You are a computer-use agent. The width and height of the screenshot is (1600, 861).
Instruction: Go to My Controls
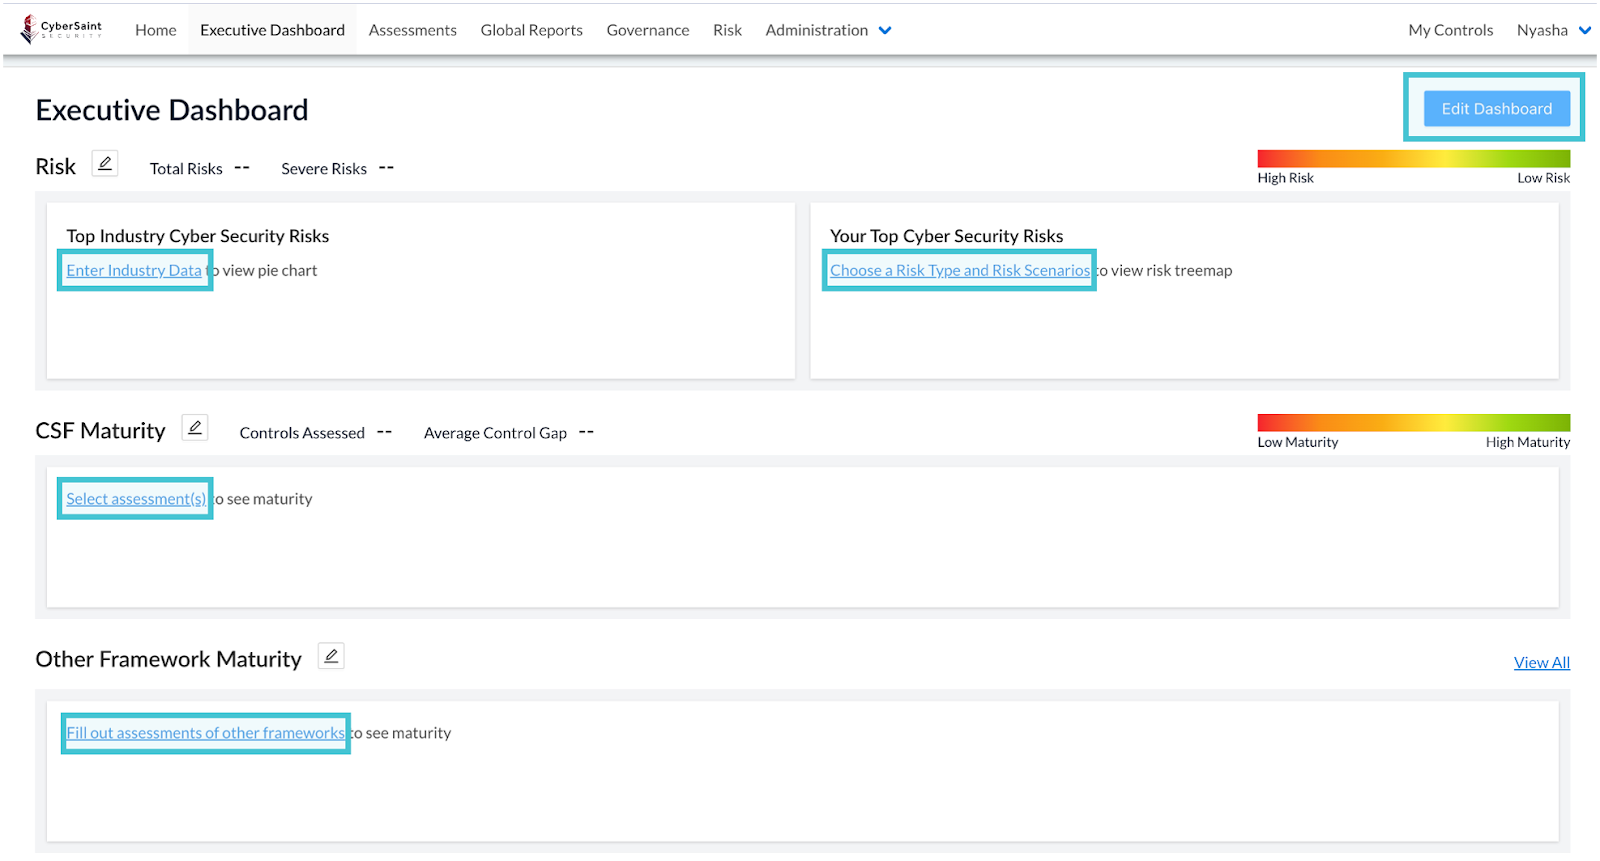1451,30
